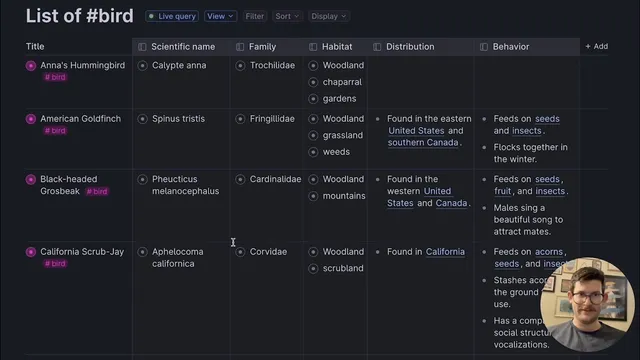Image resolution: width=640 pixels, height=360 pixels.
Task: Click Flocks together in the winter text
Action: (x=530, y=153)
